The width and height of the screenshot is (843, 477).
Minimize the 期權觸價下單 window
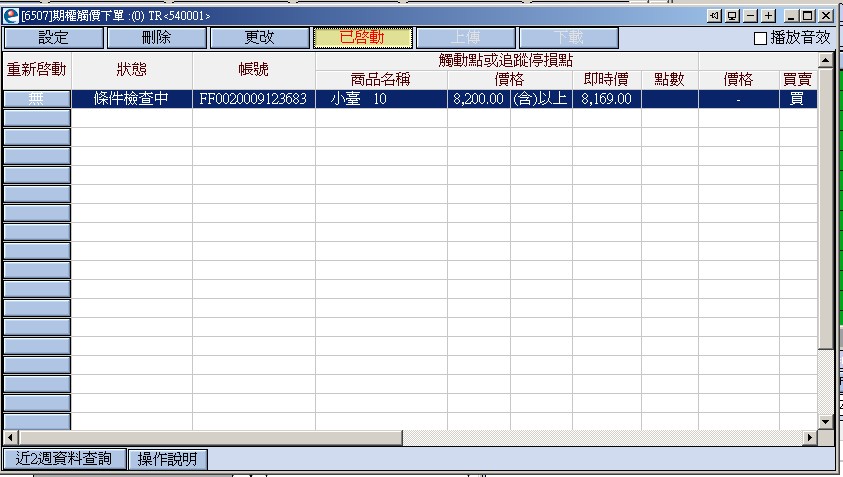790,16
